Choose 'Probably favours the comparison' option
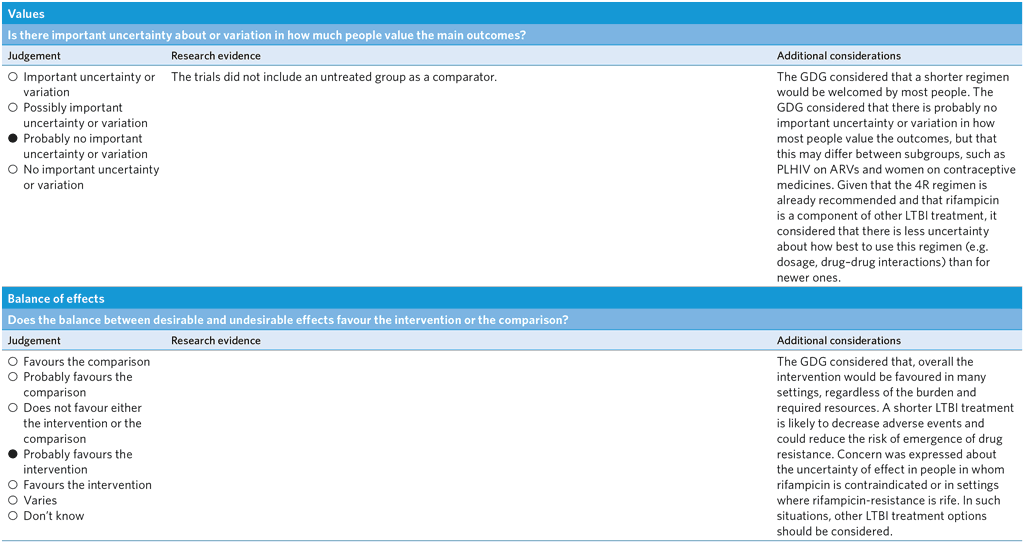Image resolution: width=1024 pixels, height=543 pixels. tap(13, 377)
